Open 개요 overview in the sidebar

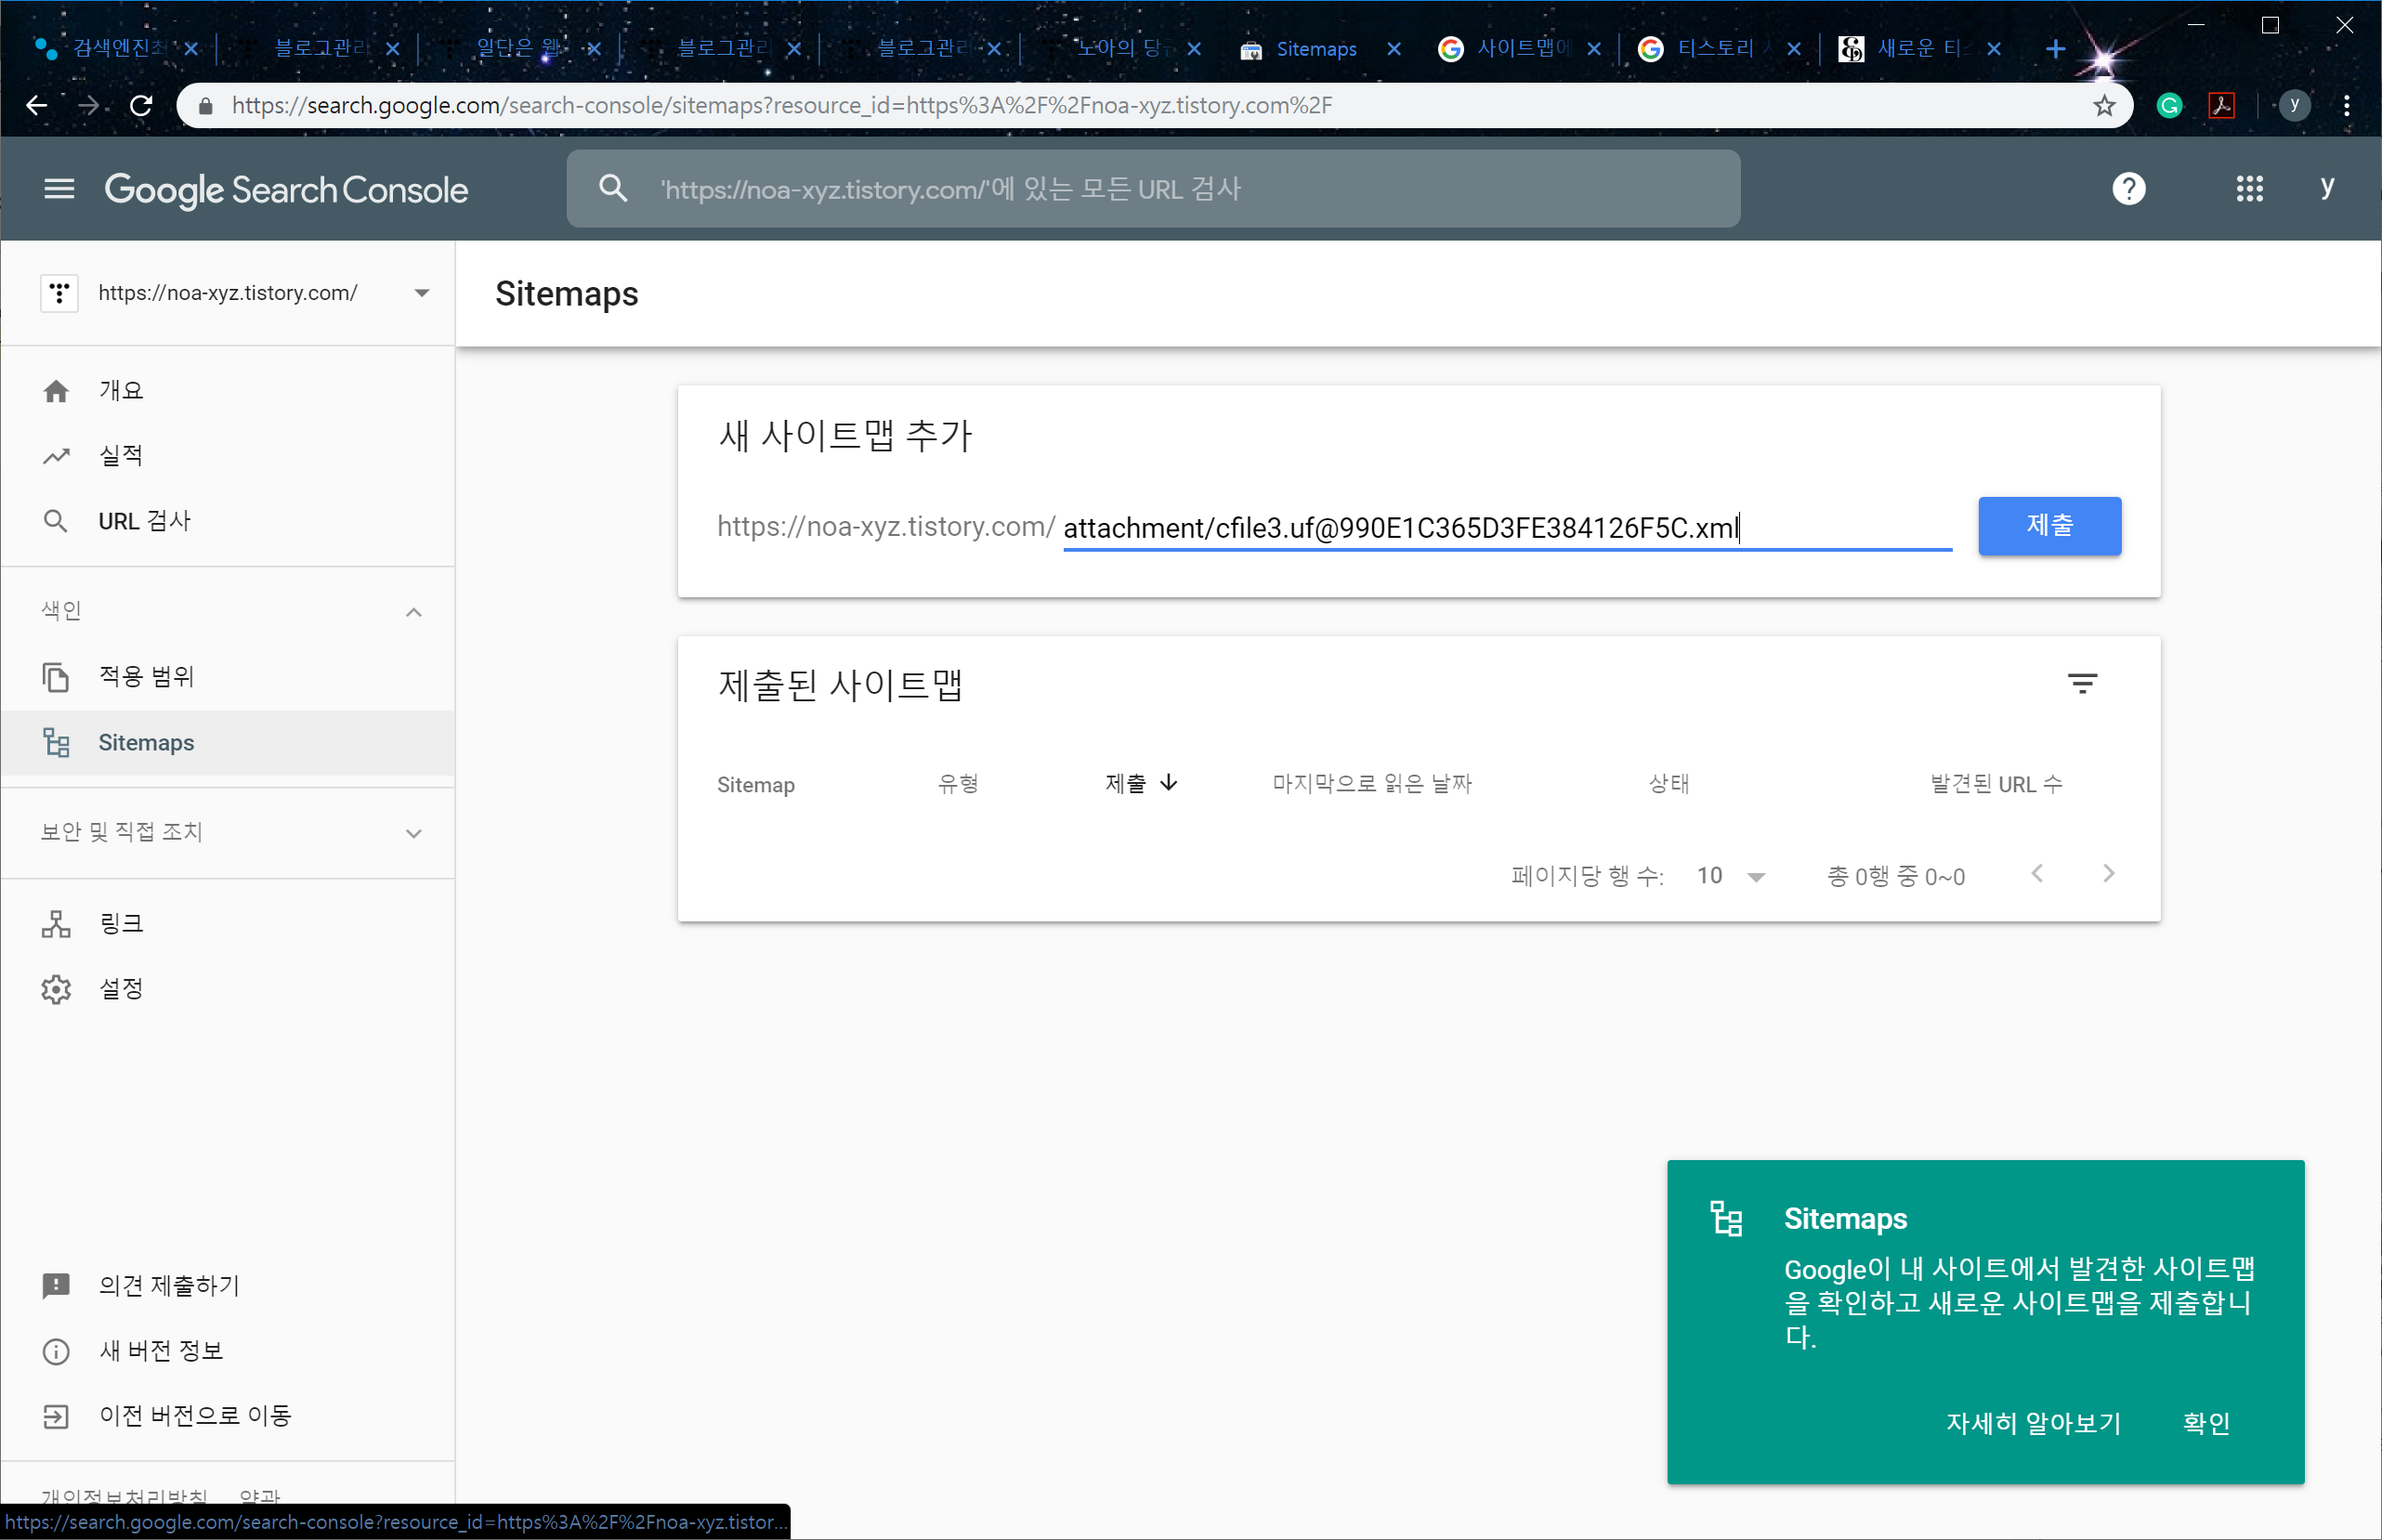coord(120,390)
